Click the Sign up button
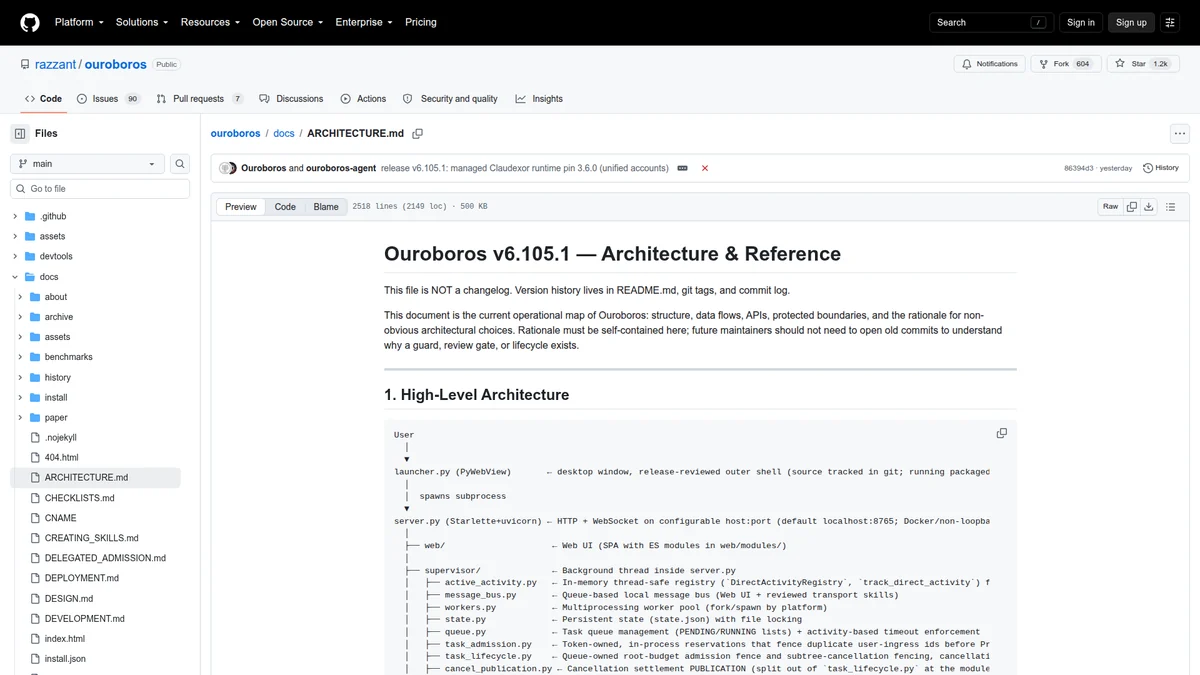The height and width of the screenshot is (675, 1200). tap(1131, 22)
